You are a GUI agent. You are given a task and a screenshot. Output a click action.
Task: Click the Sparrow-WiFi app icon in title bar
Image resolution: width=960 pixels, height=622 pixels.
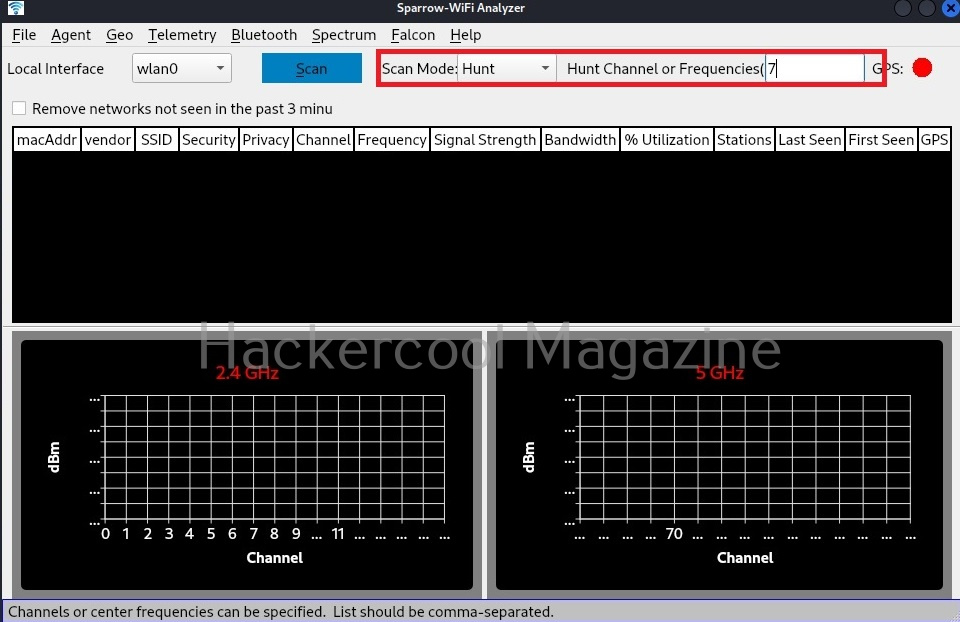pyautogui.click(x=15, y=8)
